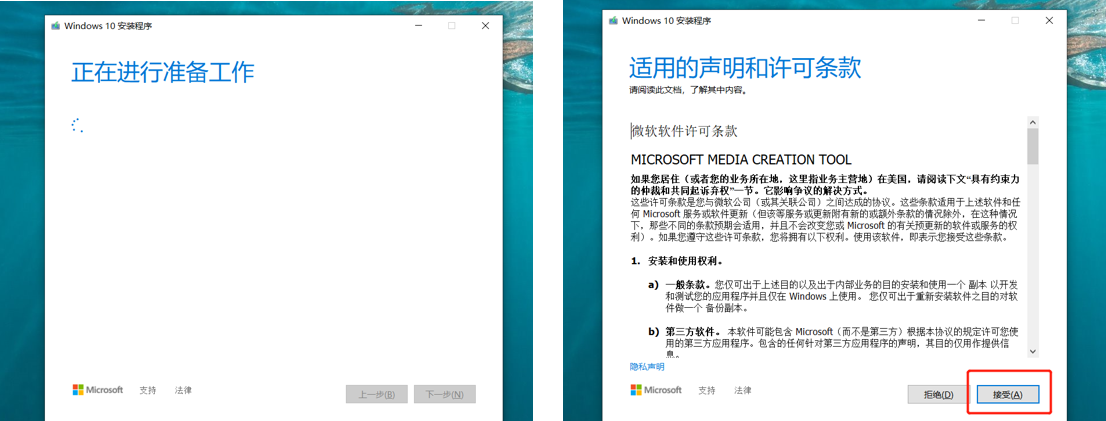Click the MICROSOFT MEDIA CREATION TOOL heading
Screen dimensions: 1106x421
click(x=741, y=159)
